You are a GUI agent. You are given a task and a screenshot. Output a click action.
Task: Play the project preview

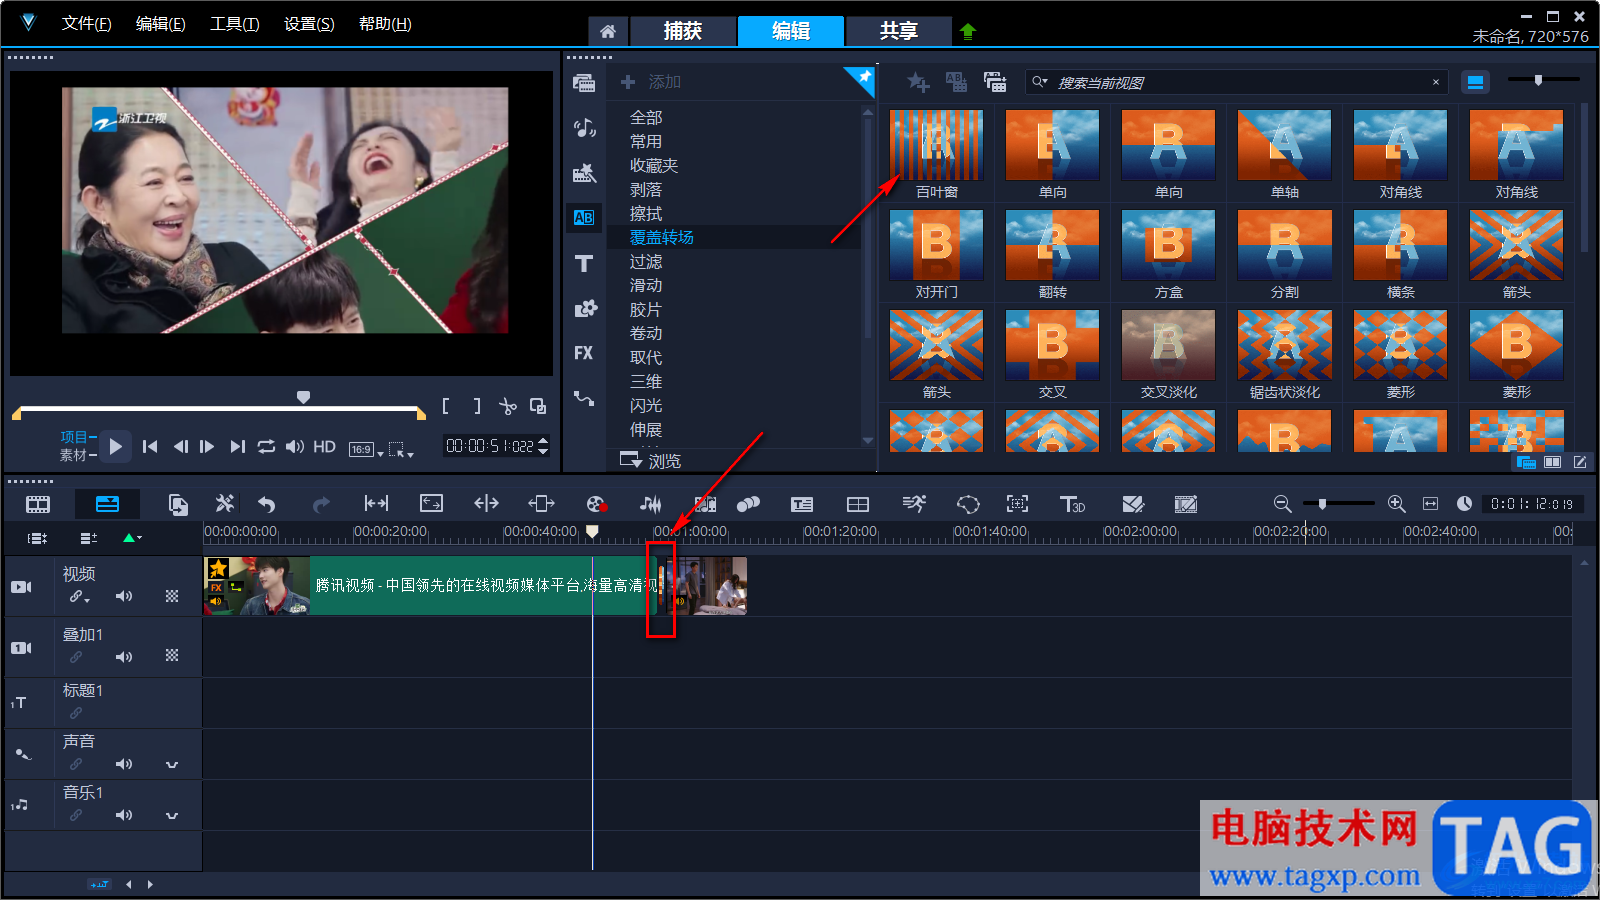[116, 447]
